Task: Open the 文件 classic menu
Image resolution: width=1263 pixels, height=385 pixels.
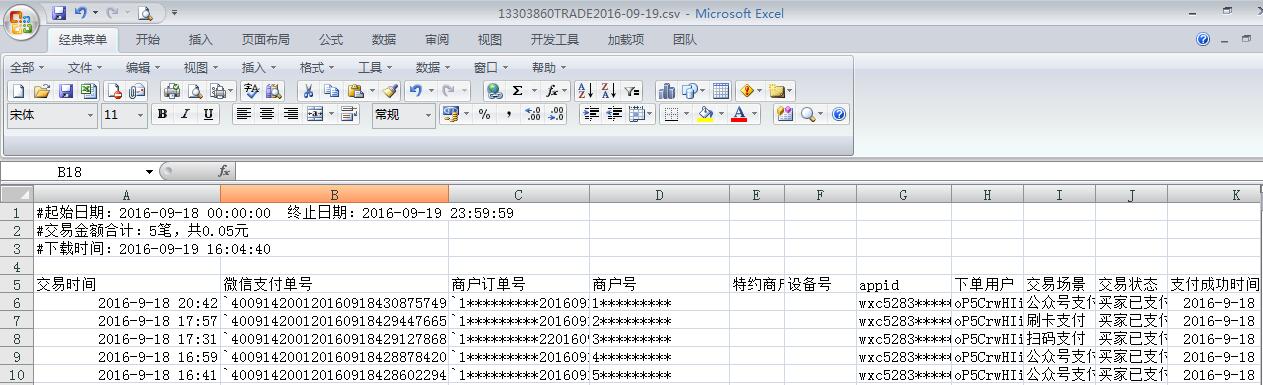Action: pos(85,68)
